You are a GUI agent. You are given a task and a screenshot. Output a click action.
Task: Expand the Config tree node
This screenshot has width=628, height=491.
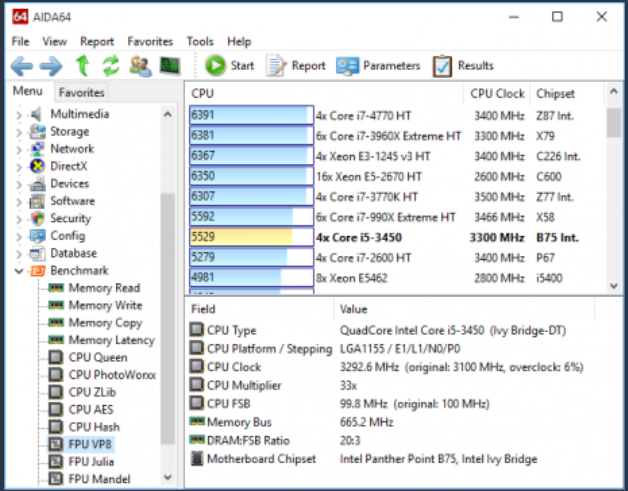(18, 236)
